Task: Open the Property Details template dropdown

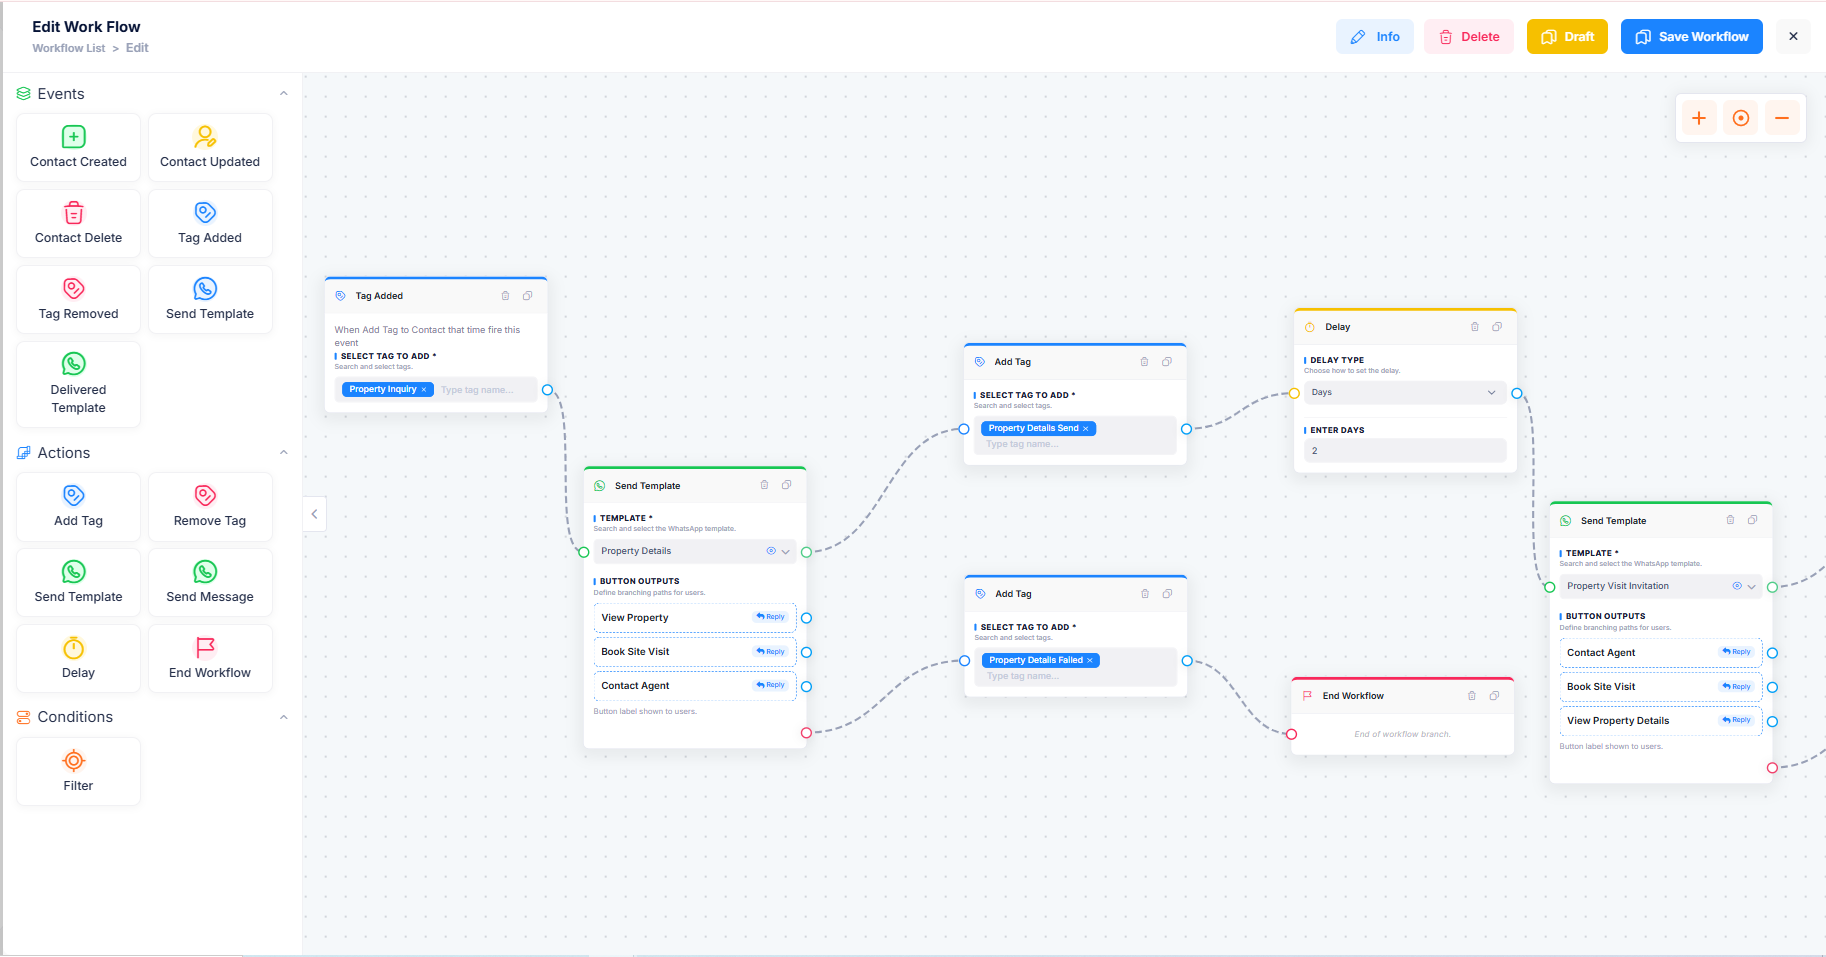Action: pyautogui.click(x=694, y=551)
